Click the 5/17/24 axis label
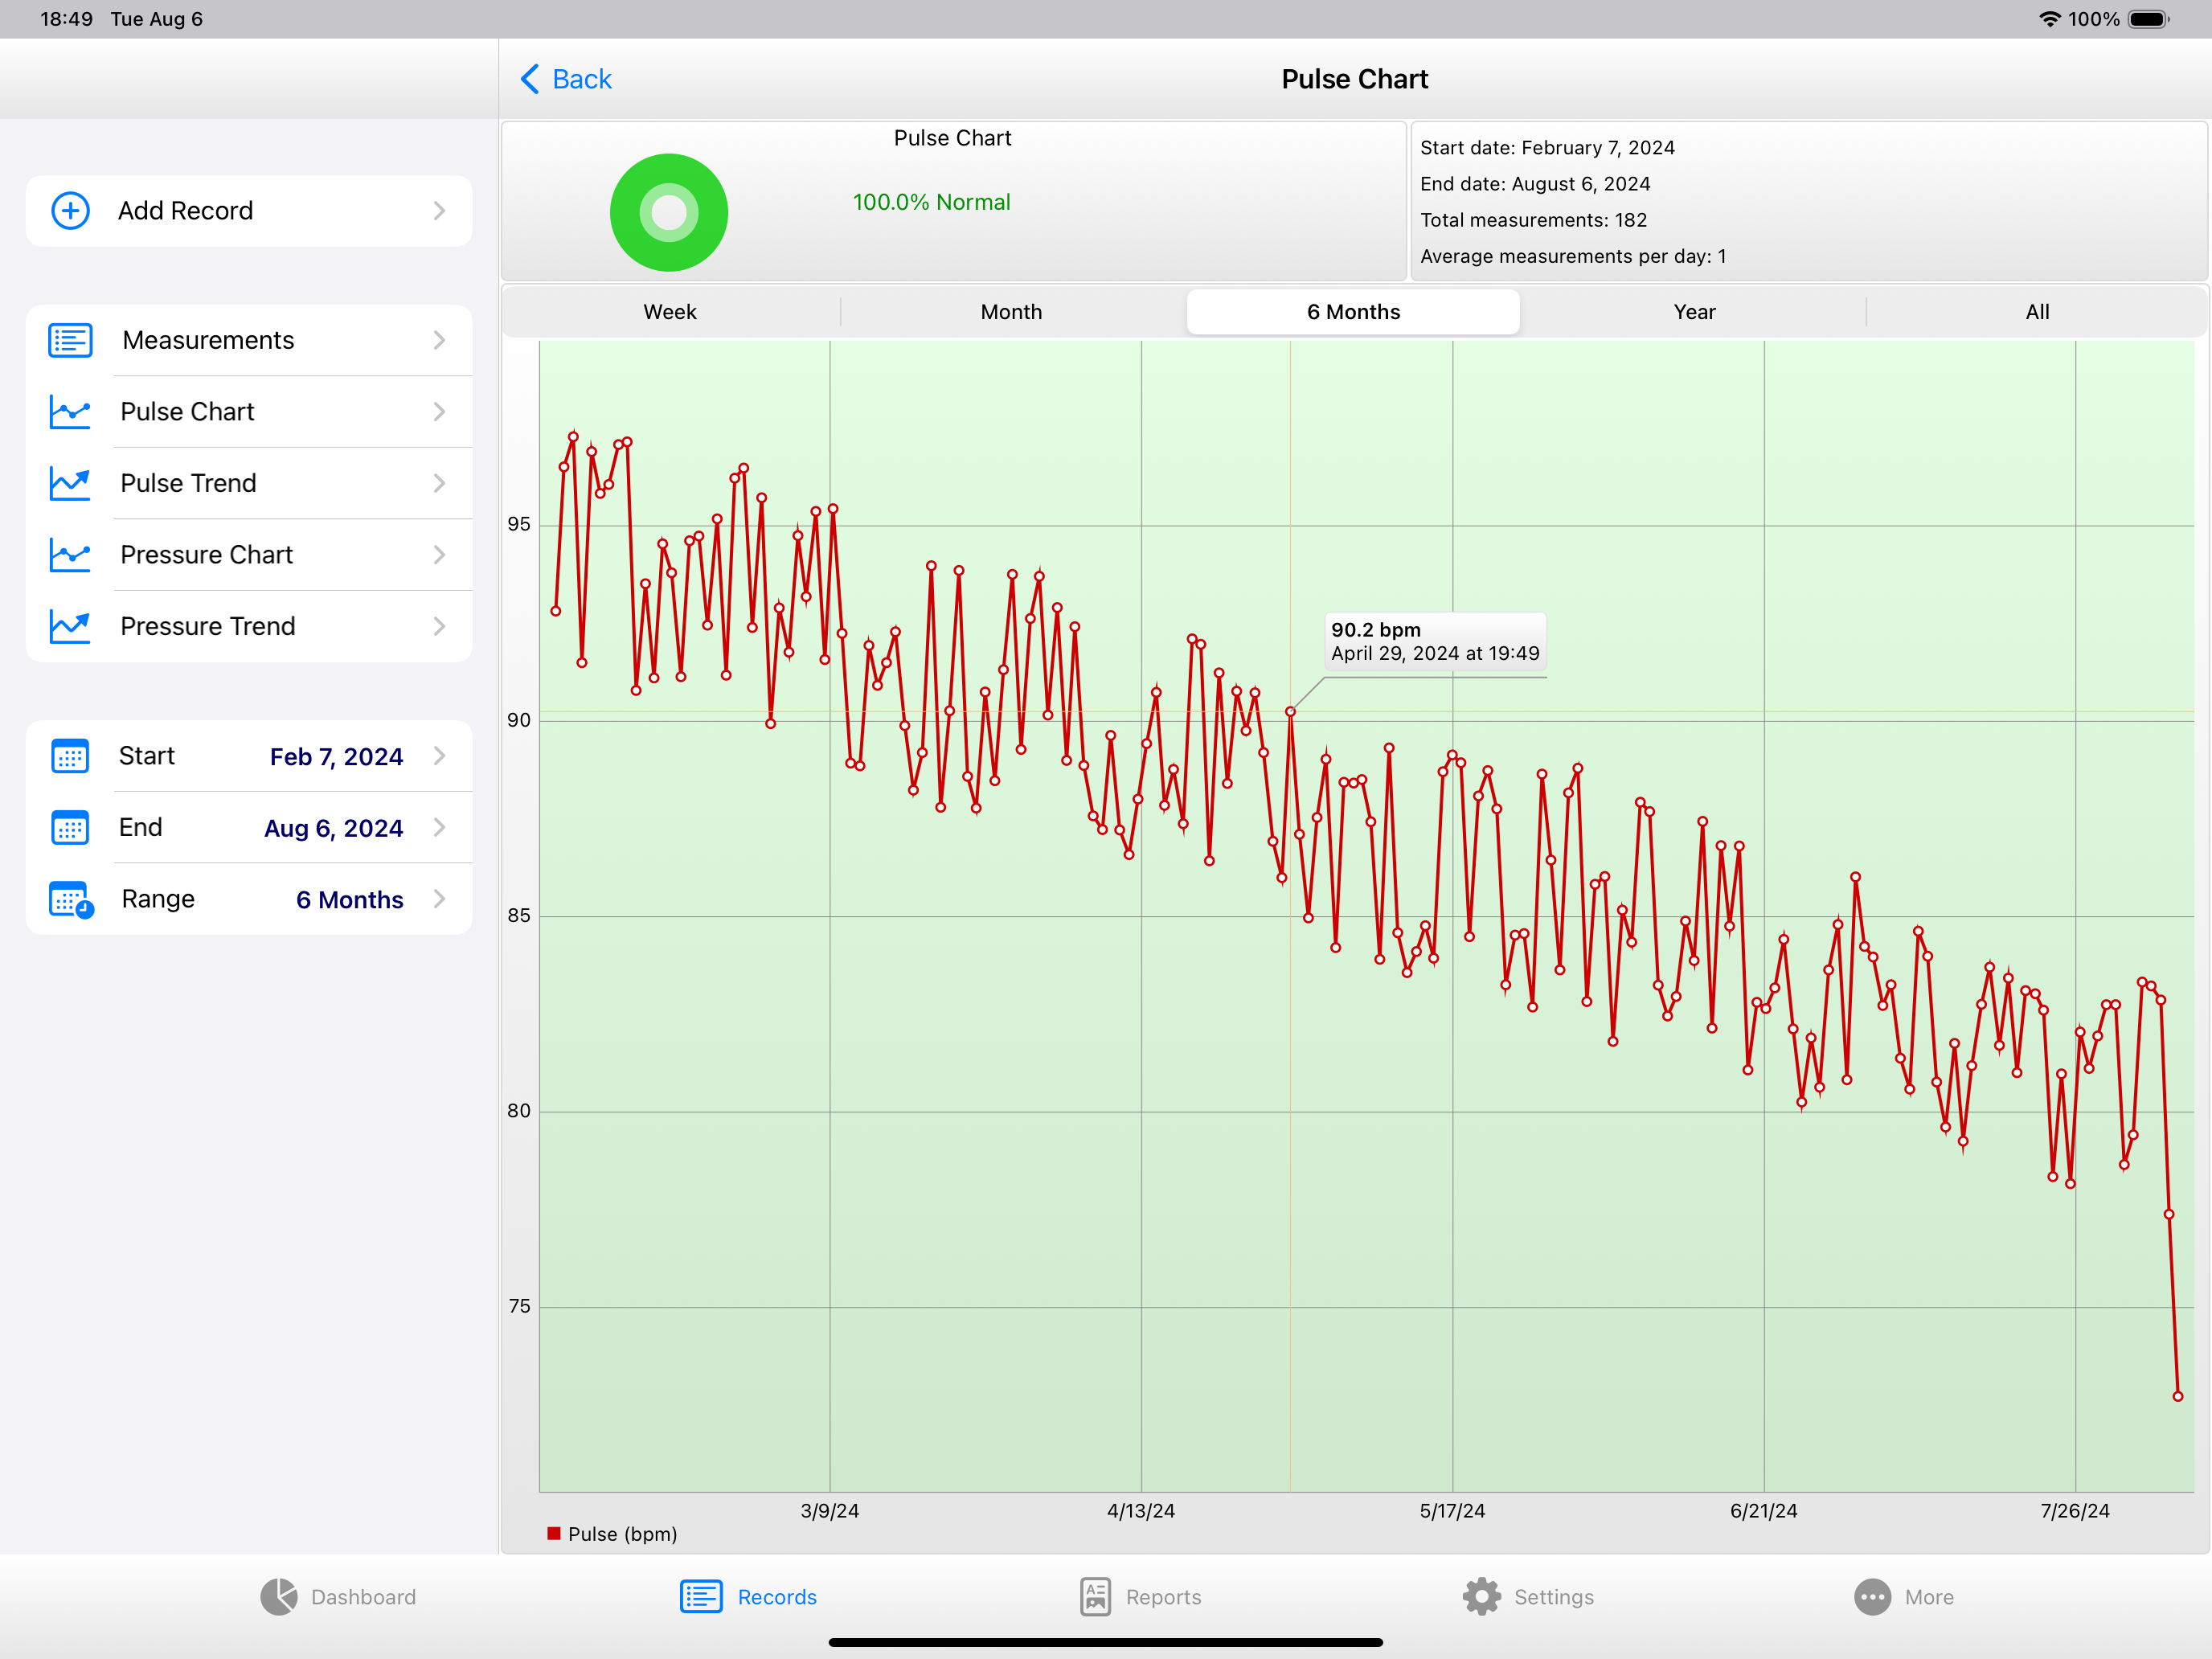Viewport: 2212px width, 1659px height. point(1452,1511)
